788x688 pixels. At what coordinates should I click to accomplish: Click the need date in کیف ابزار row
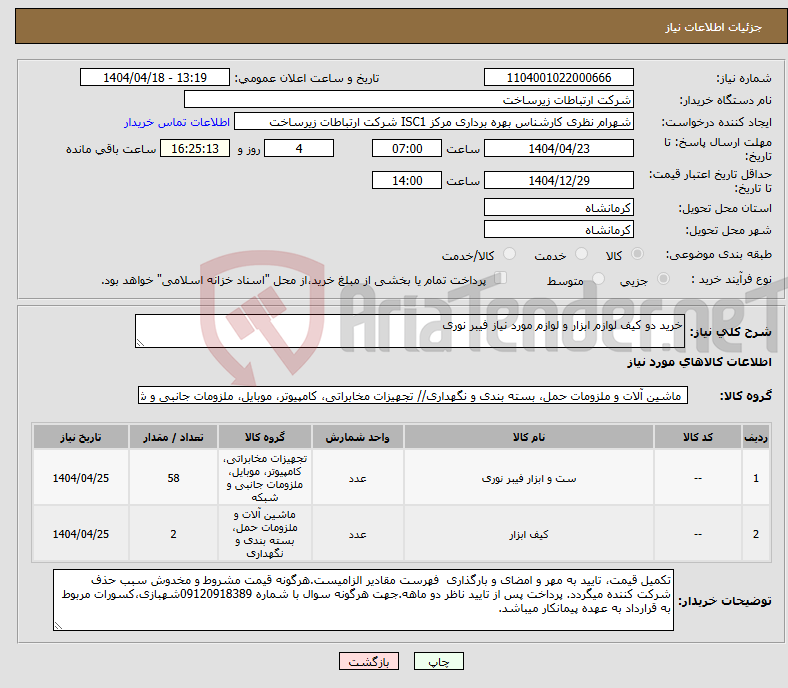[81, 534]
